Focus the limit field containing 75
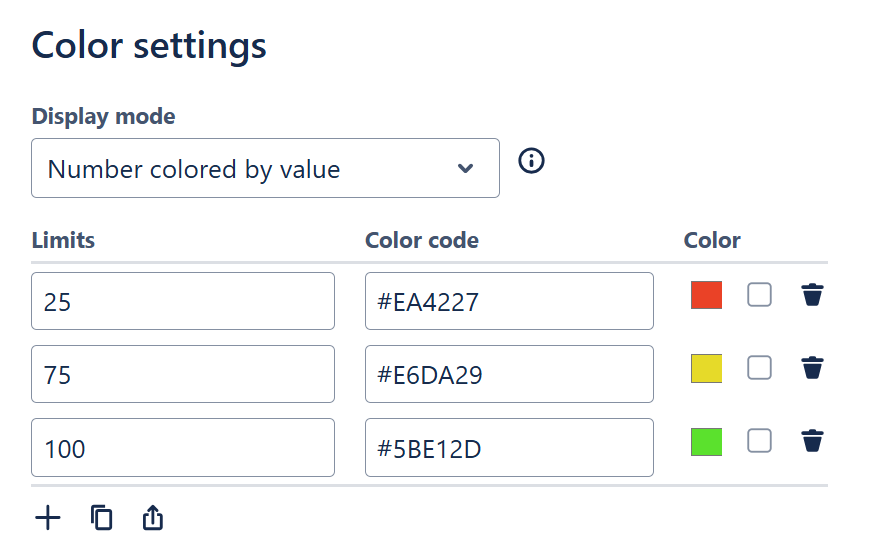The image size is (880, 554). pos(183,374)
